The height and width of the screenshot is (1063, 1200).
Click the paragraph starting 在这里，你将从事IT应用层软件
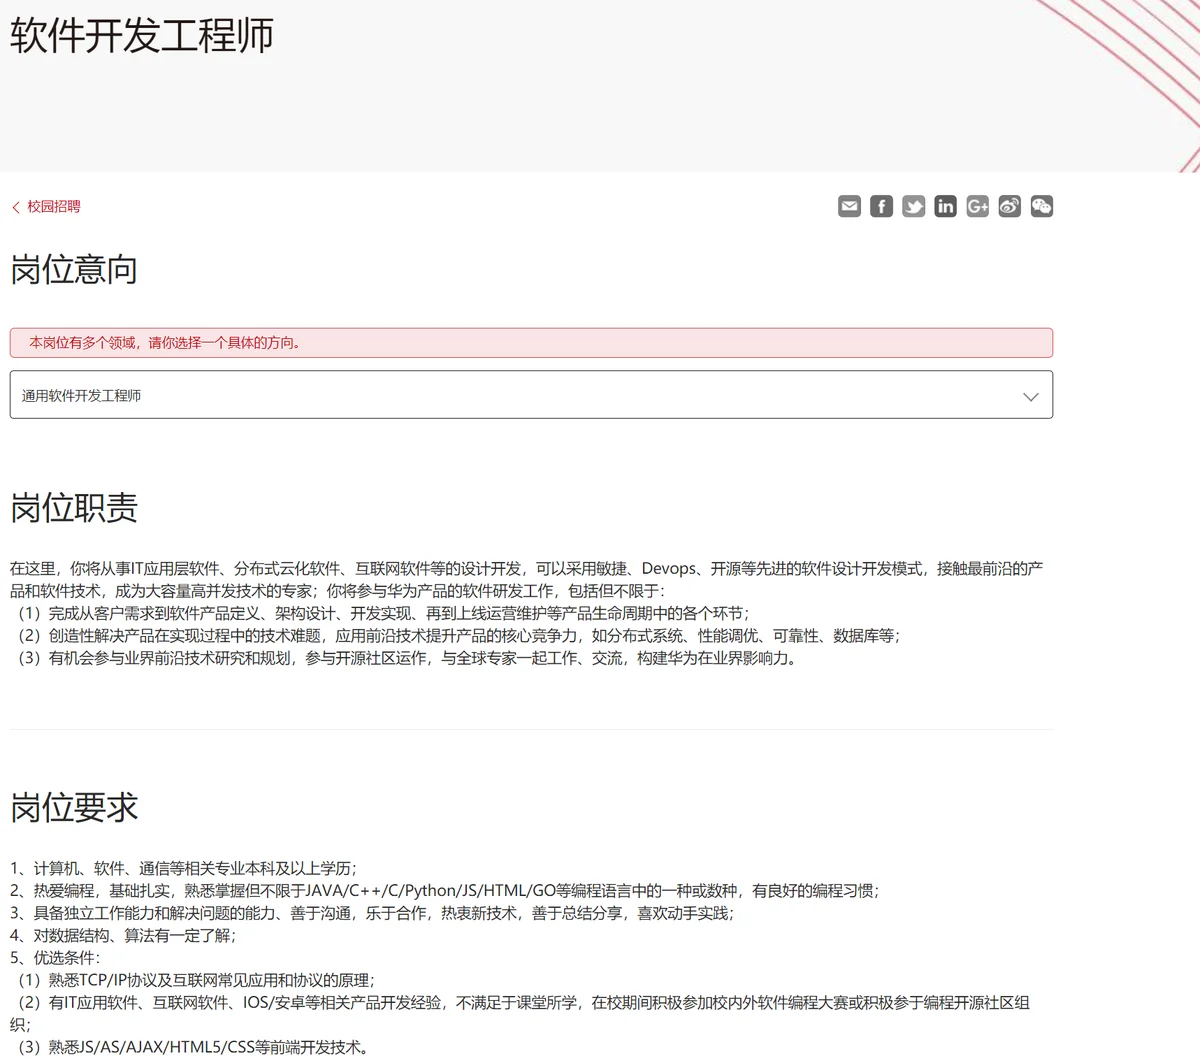pos(527,579)
